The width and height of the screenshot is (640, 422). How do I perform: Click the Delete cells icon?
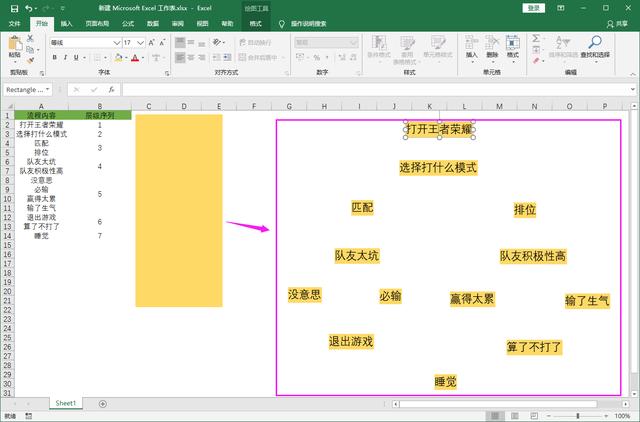(x=492, y=46)
